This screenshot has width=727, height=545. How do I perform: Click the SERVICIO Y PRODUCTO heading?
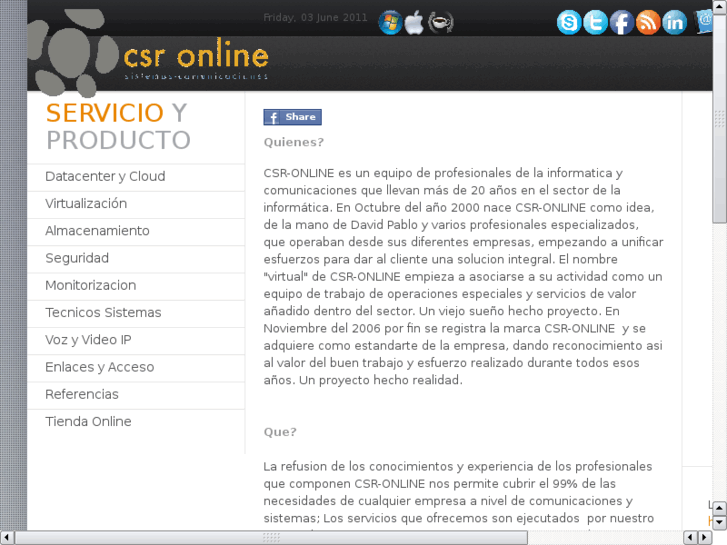click(x=118, y=126)
